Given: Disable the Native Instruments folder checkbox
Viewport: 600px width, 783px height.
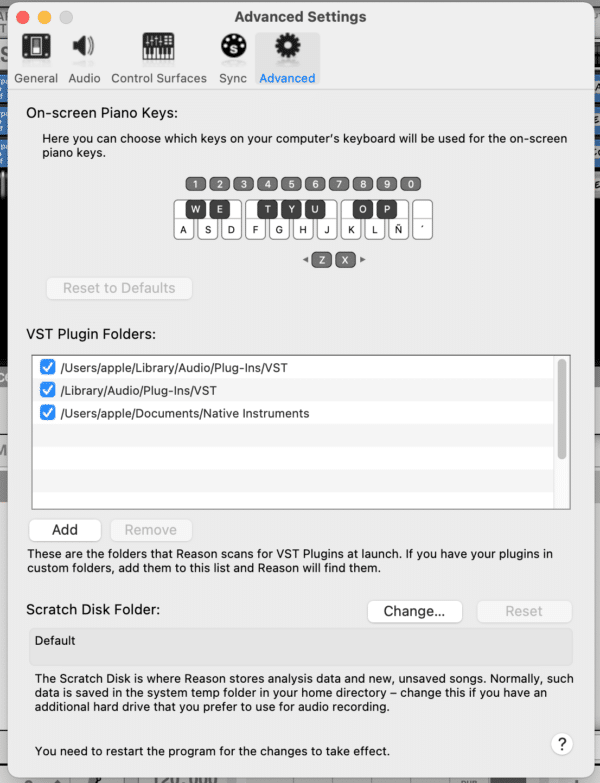Looking at the screenshot, I should (x=47, y=412).
